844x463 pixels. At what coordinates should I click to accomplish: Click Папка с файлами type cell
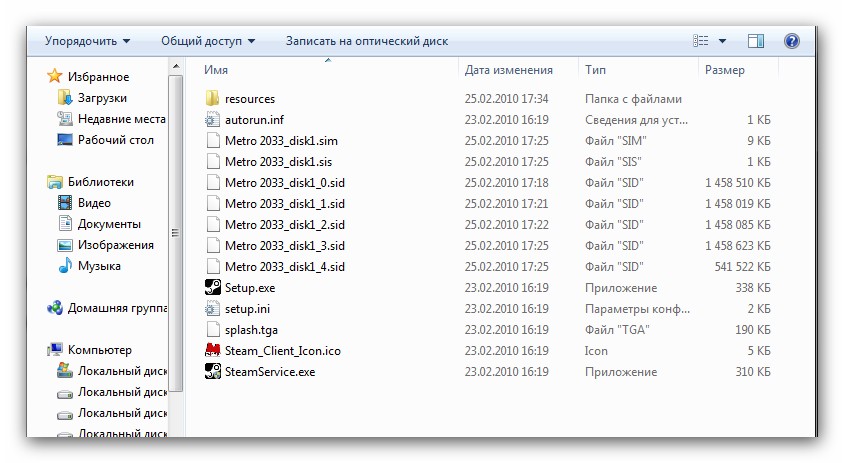[633, 99]
